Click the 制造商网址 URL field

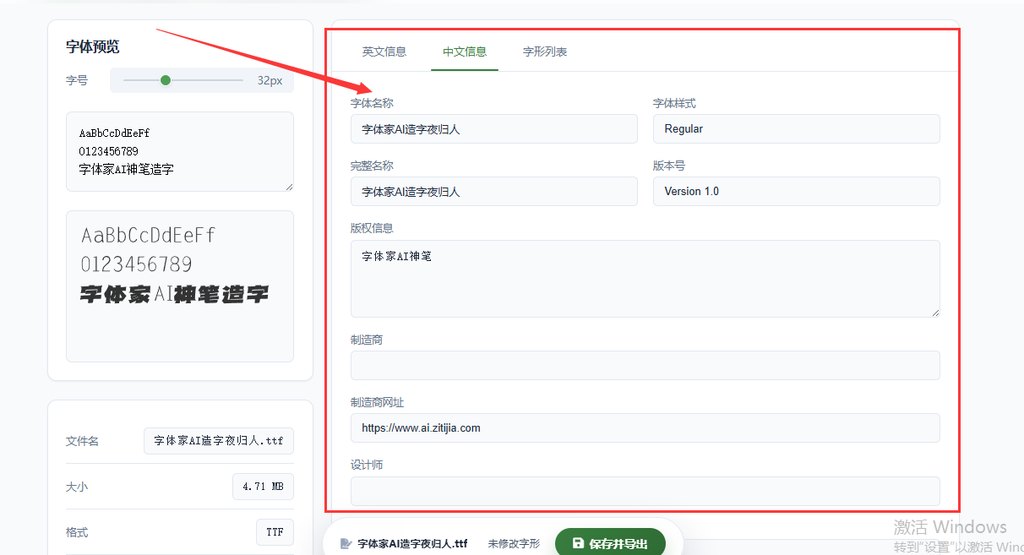pyautogui.click(x=645, y=428)
